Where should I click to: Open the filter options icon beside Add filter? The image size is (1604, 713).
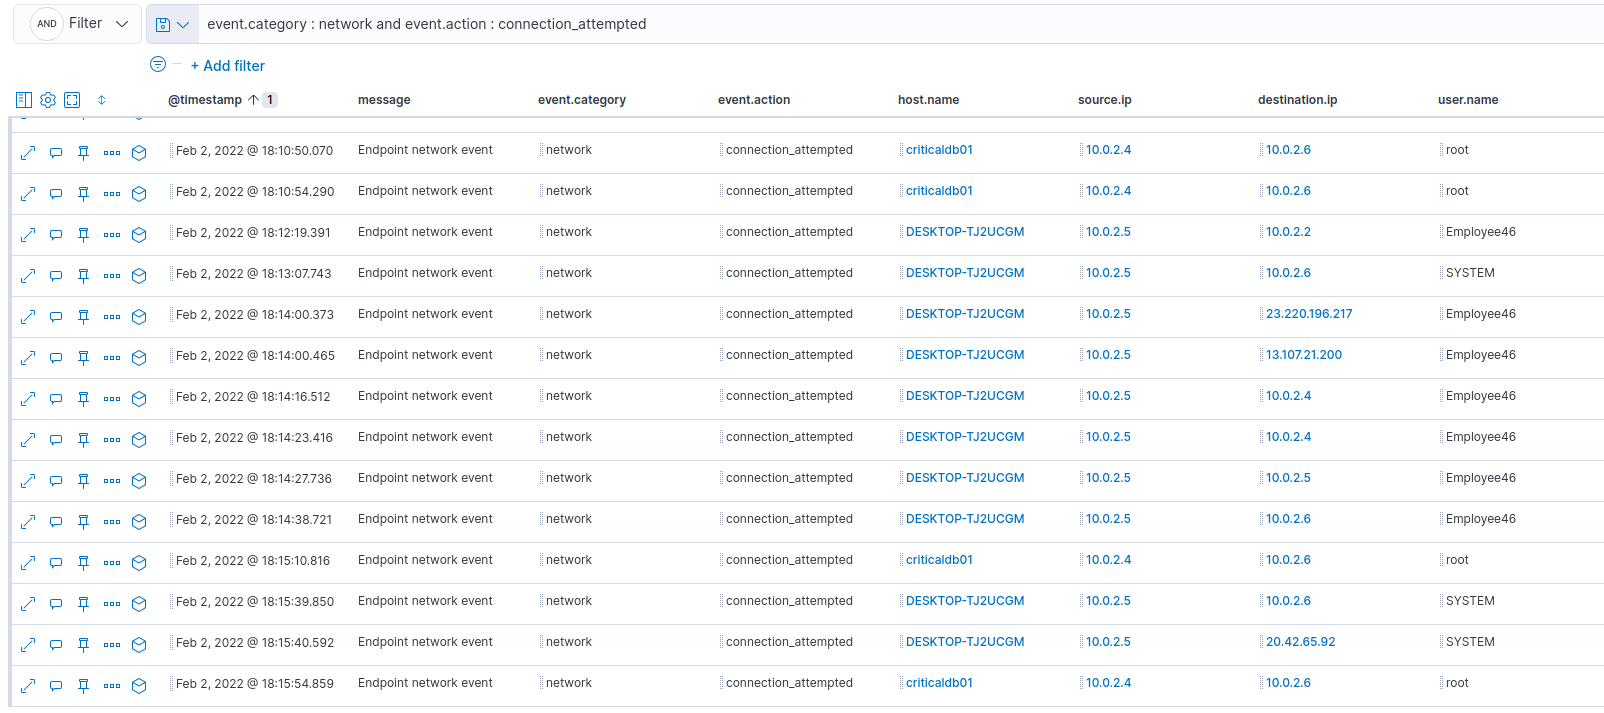(x=158, y=64)
